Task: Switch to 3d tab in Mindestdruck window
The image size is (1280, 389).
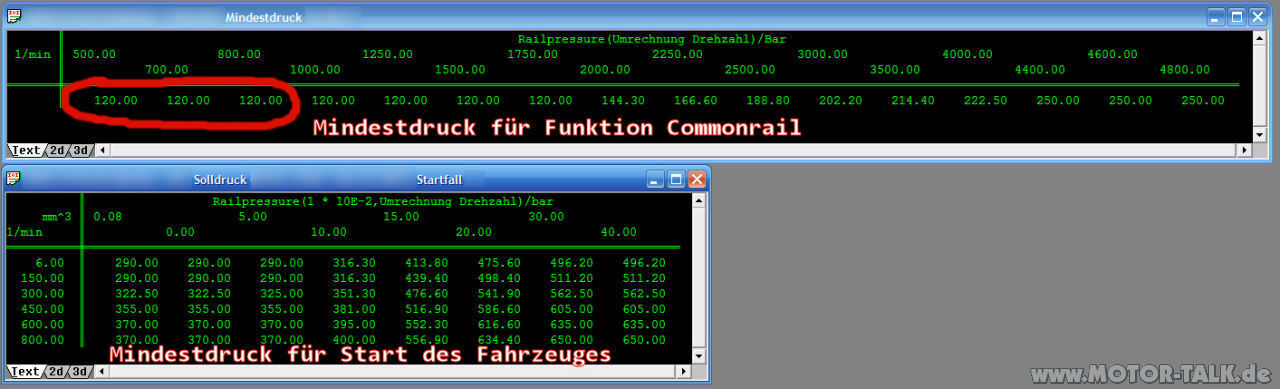Action: [x=80, y=150]
